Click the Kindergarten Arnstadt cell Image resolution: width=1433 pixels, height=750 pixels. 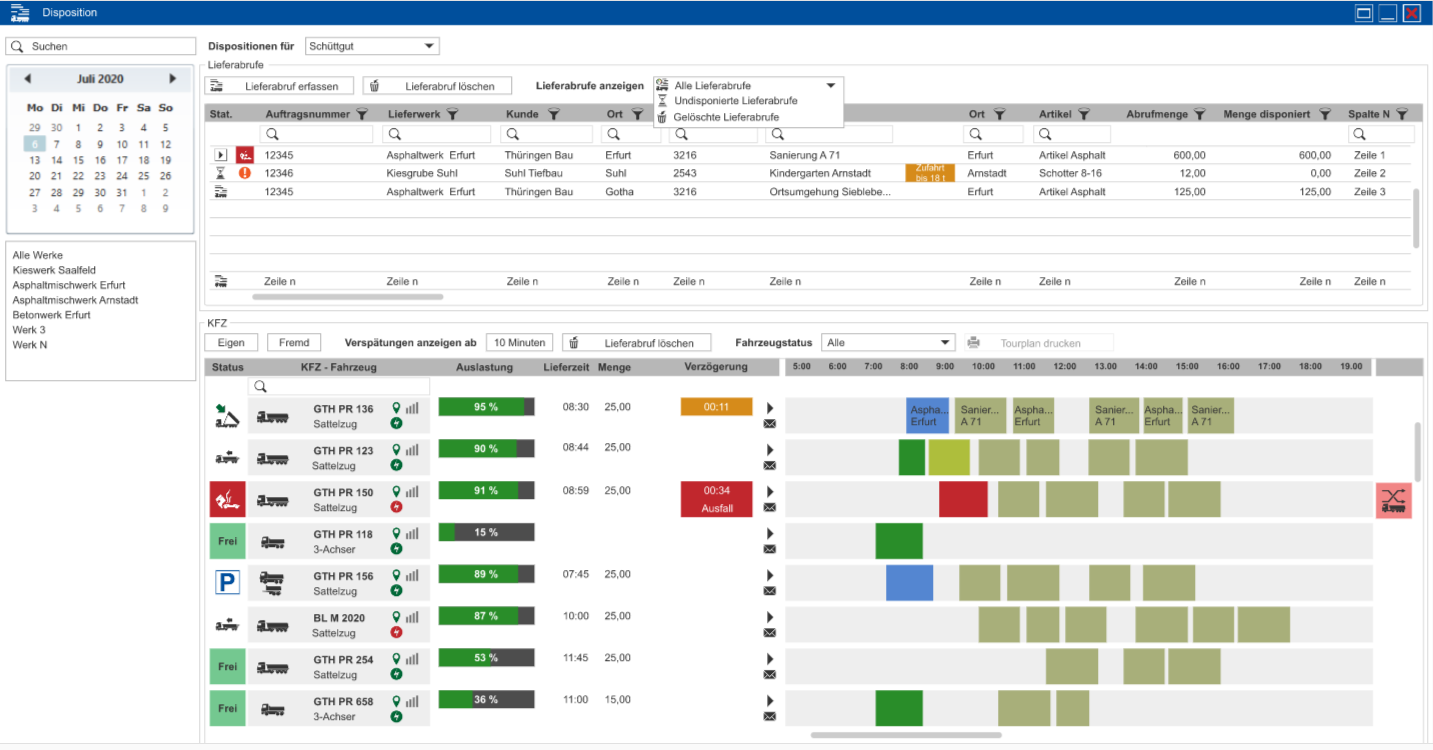coord(818,173)
